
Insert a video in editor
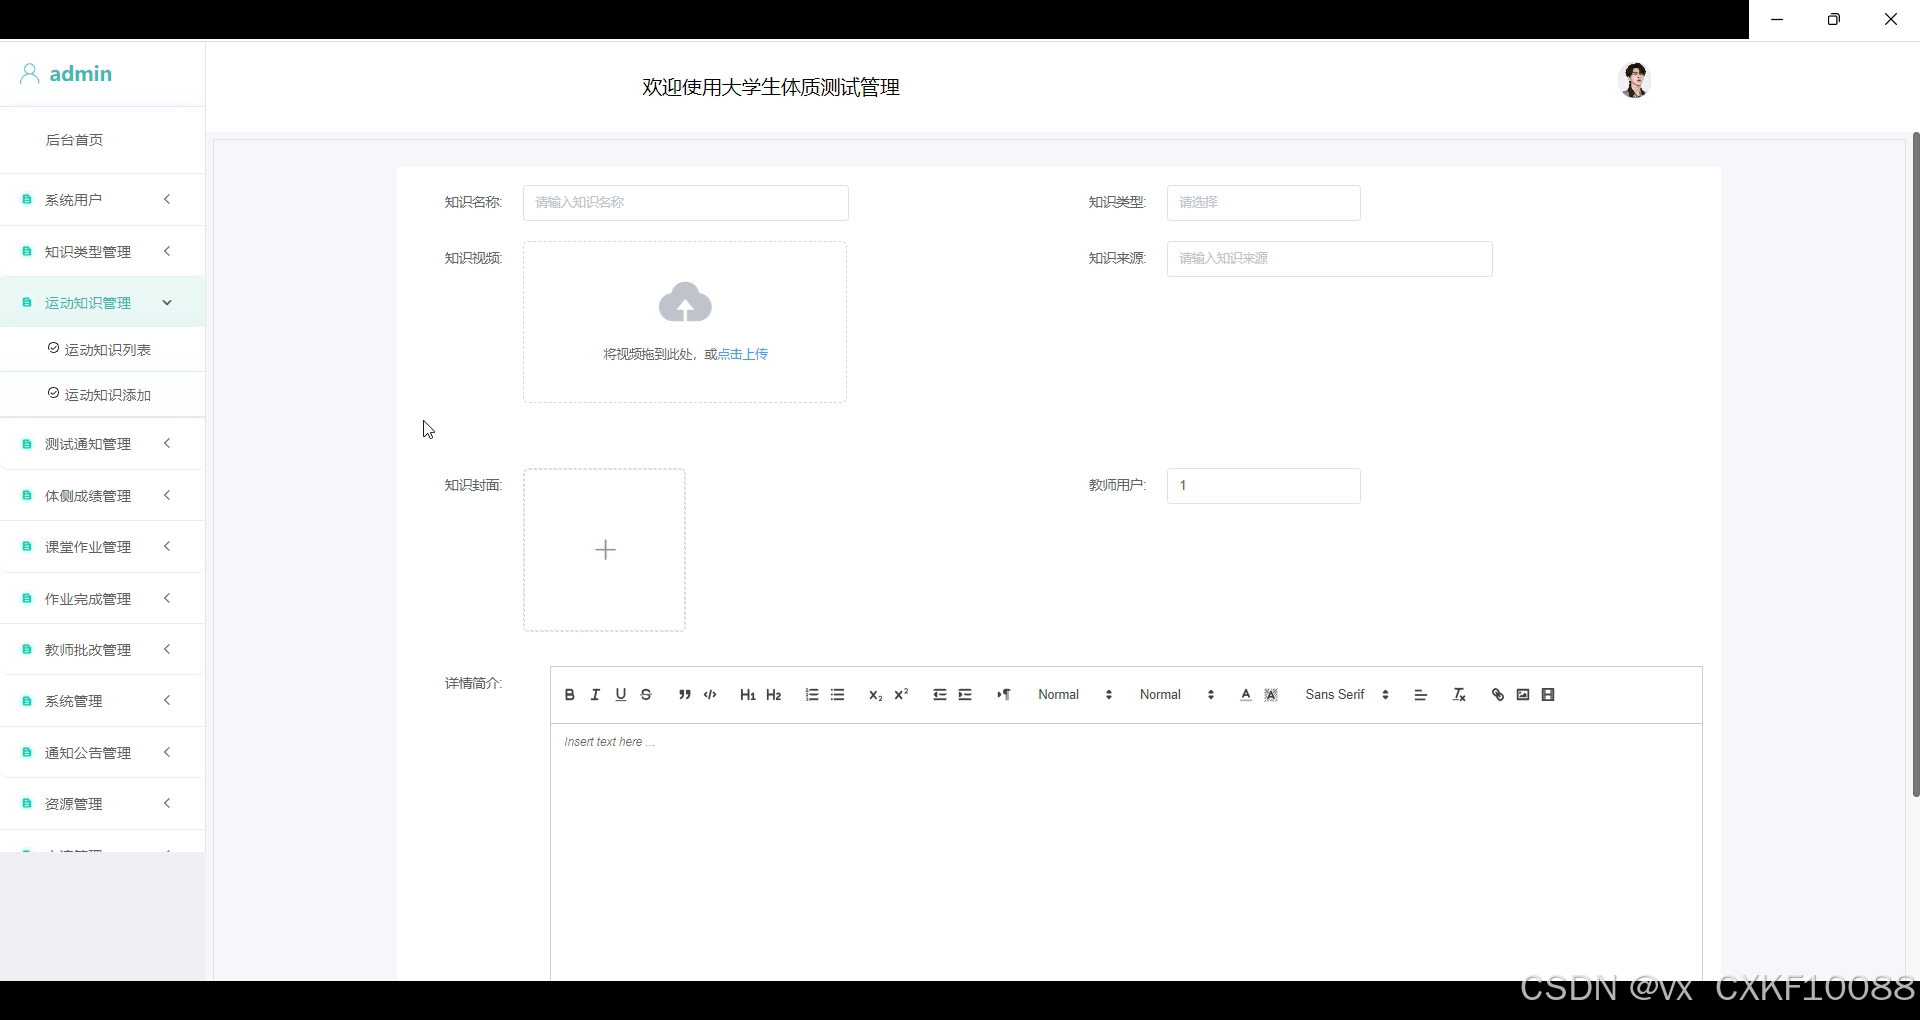point(1548,695)
